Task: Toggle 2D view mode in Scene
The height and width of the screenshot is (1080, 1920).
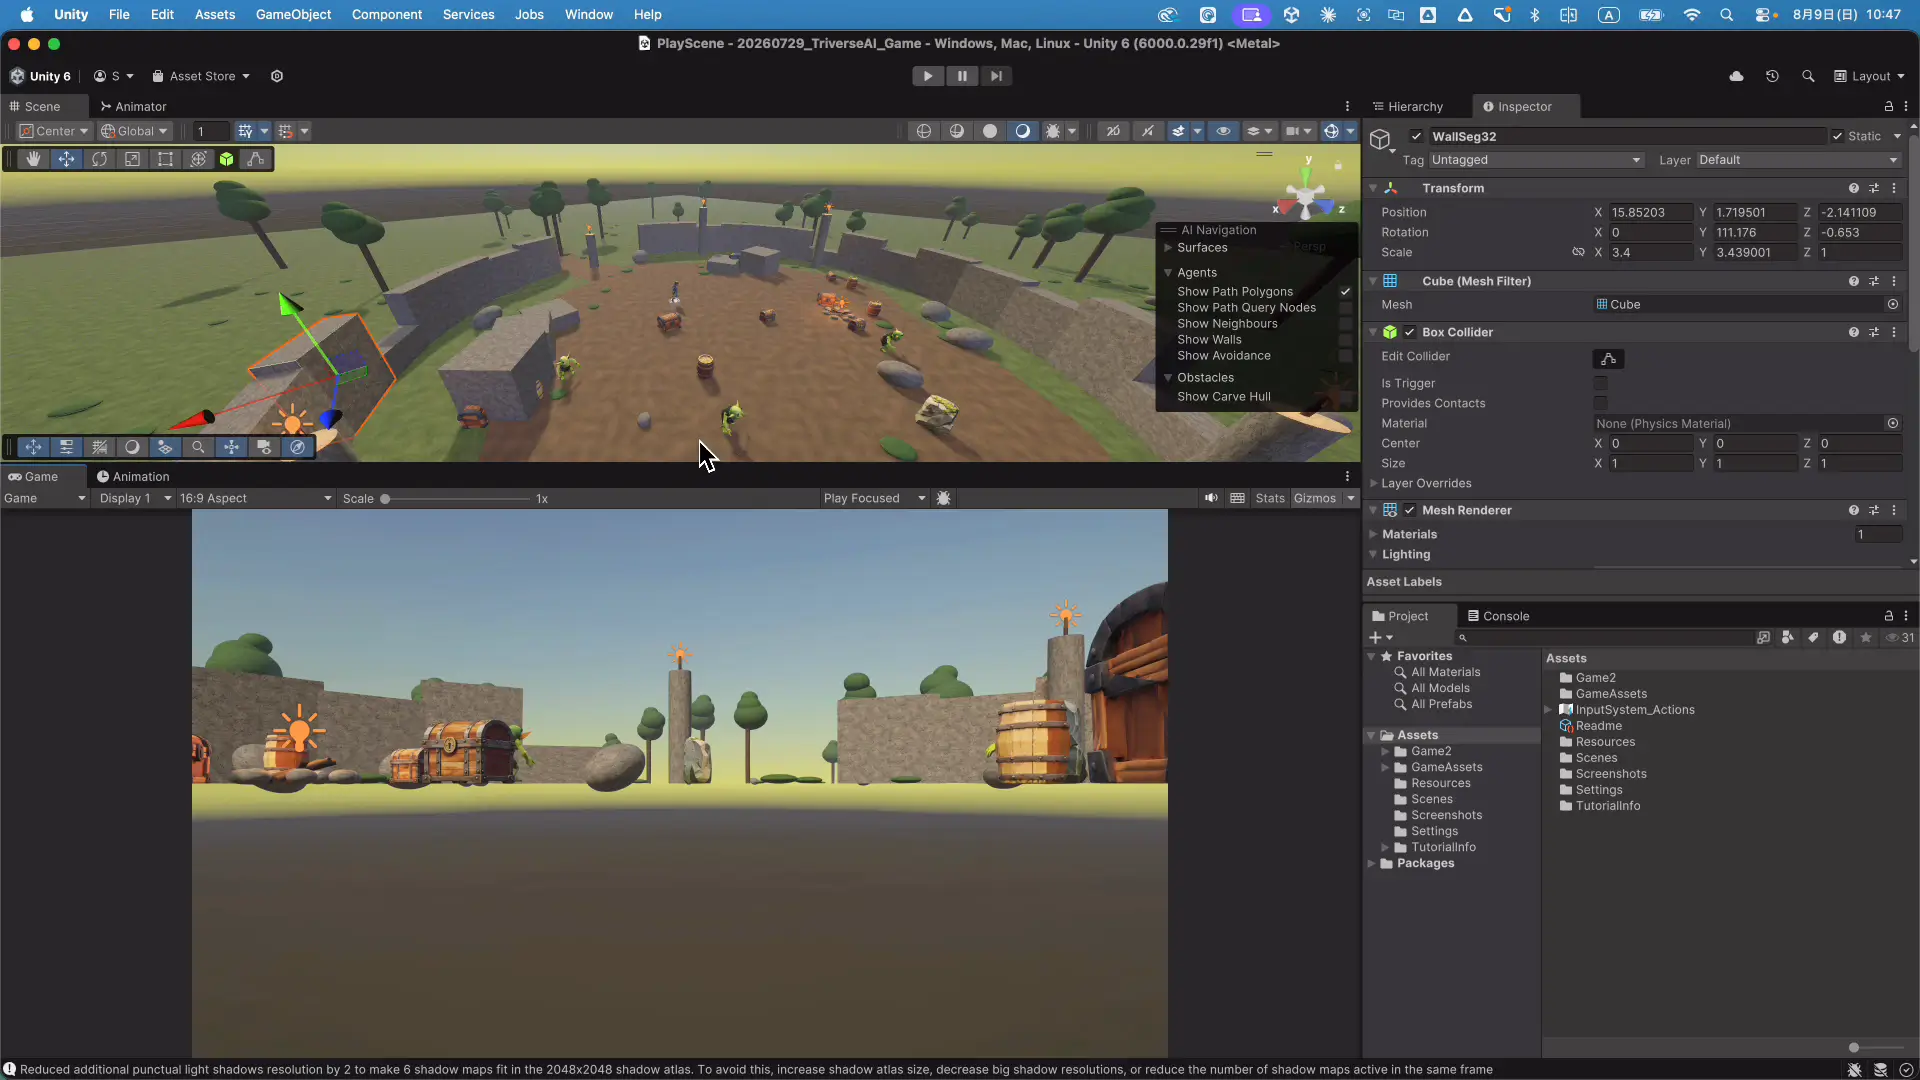Action: [1113, 131]
